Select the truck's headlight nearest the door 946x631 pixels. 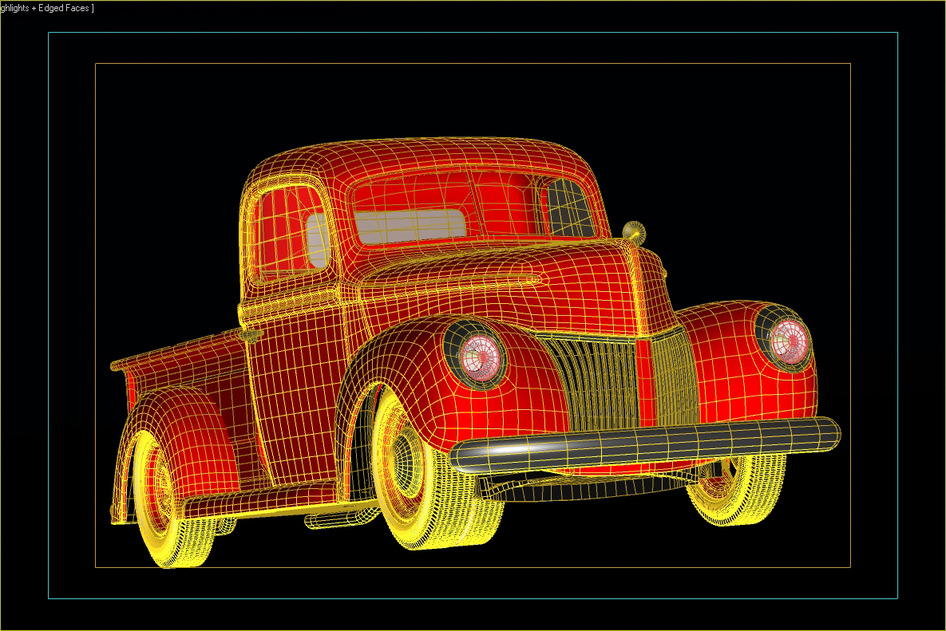click(480, 357)
